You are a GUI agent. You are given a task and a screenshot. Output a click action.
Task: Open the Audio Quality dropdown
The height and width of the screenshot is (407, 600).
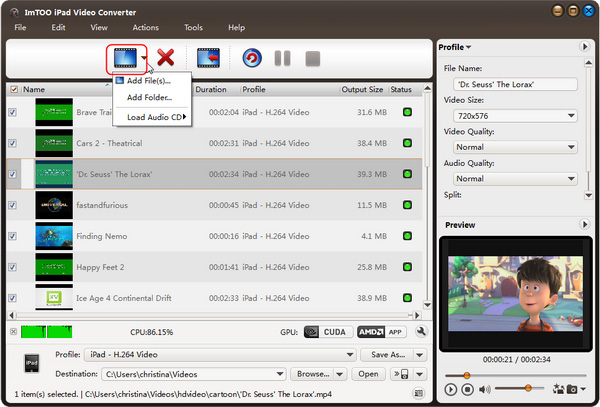pos(515,179)
